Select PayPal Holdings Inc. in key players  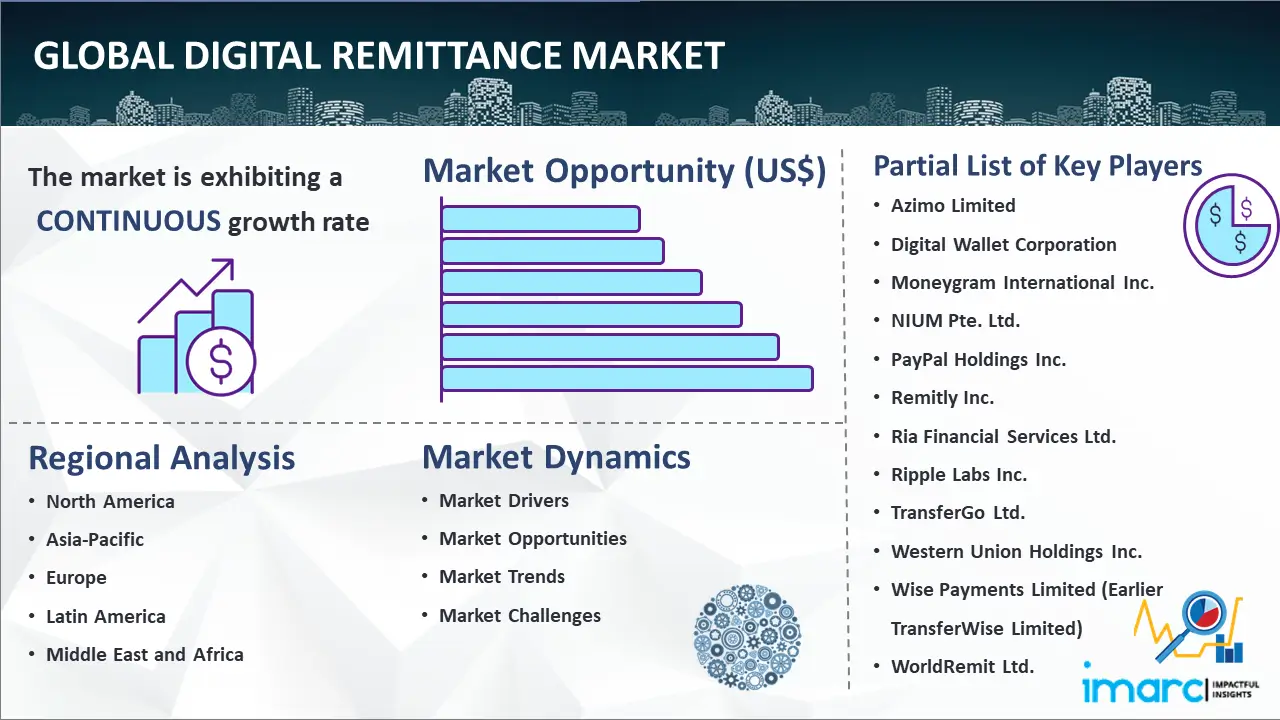point(978,359)
